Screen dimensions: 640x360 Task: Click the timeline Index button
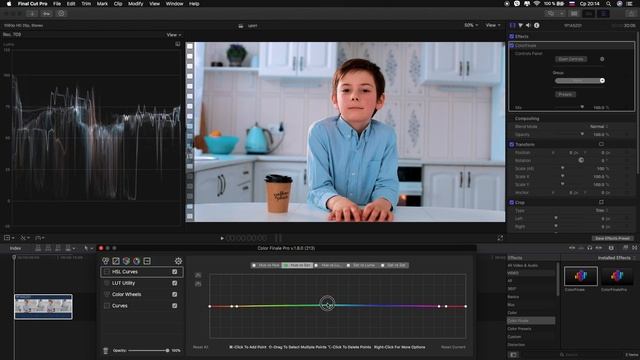pos(16,248)
